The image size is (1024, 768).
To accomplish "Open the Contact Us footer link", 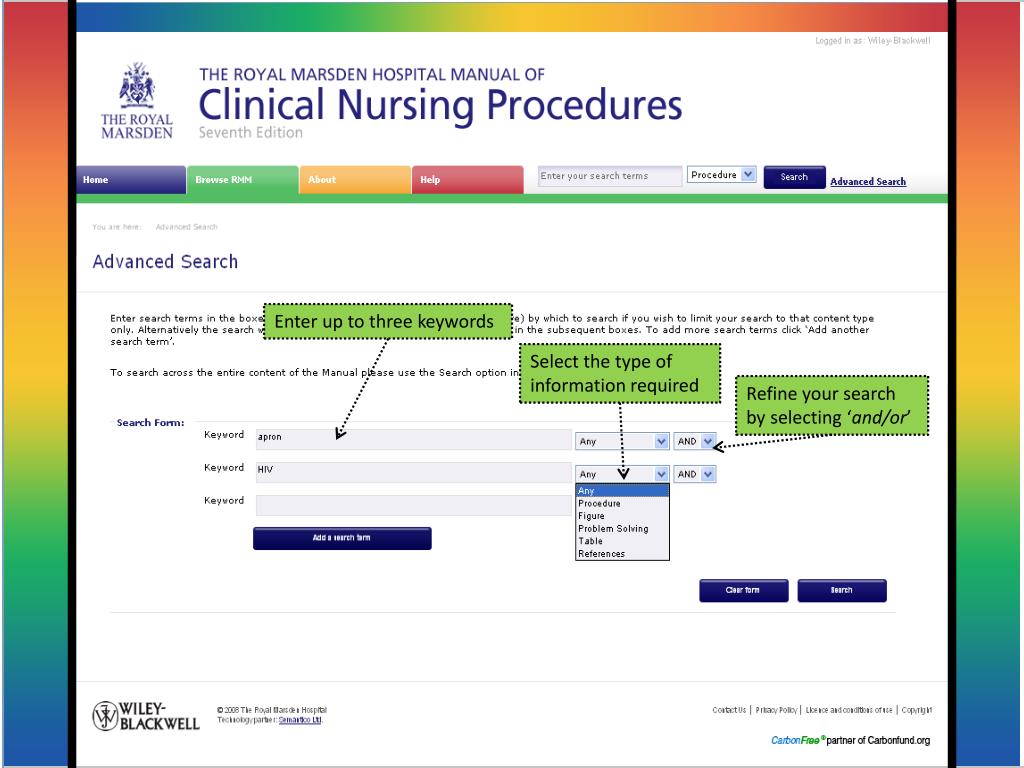I will click(x=729, y=710).
